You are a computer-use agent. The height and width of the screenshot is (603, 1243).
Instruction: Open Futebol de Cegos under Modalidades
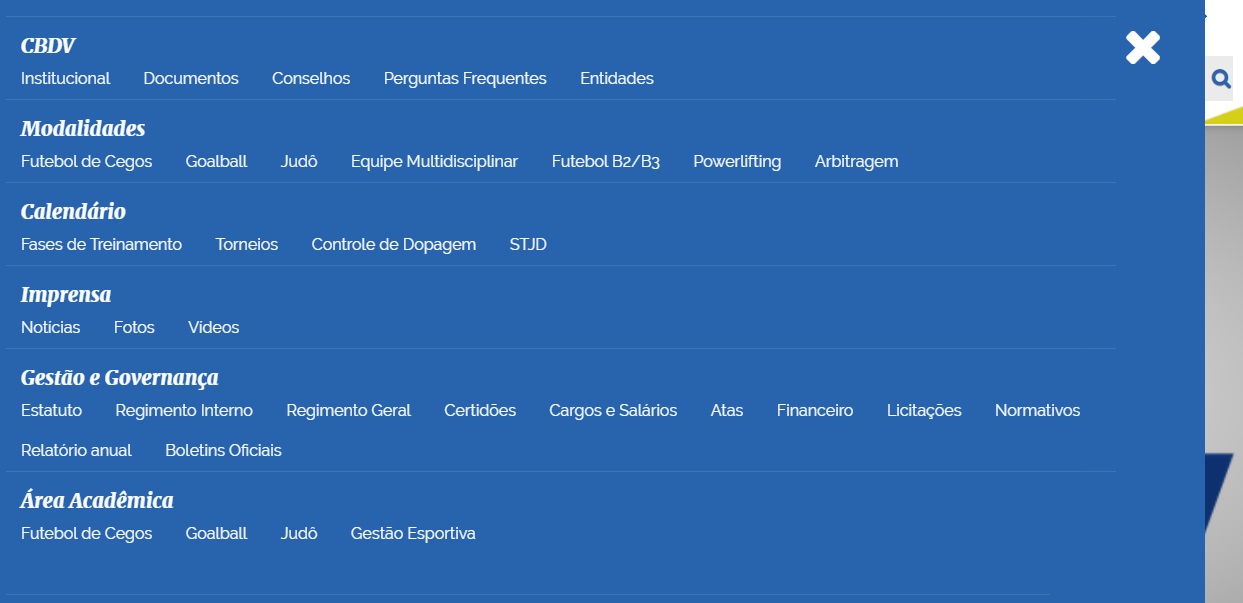pyautogui.click(x=87, y=161)
